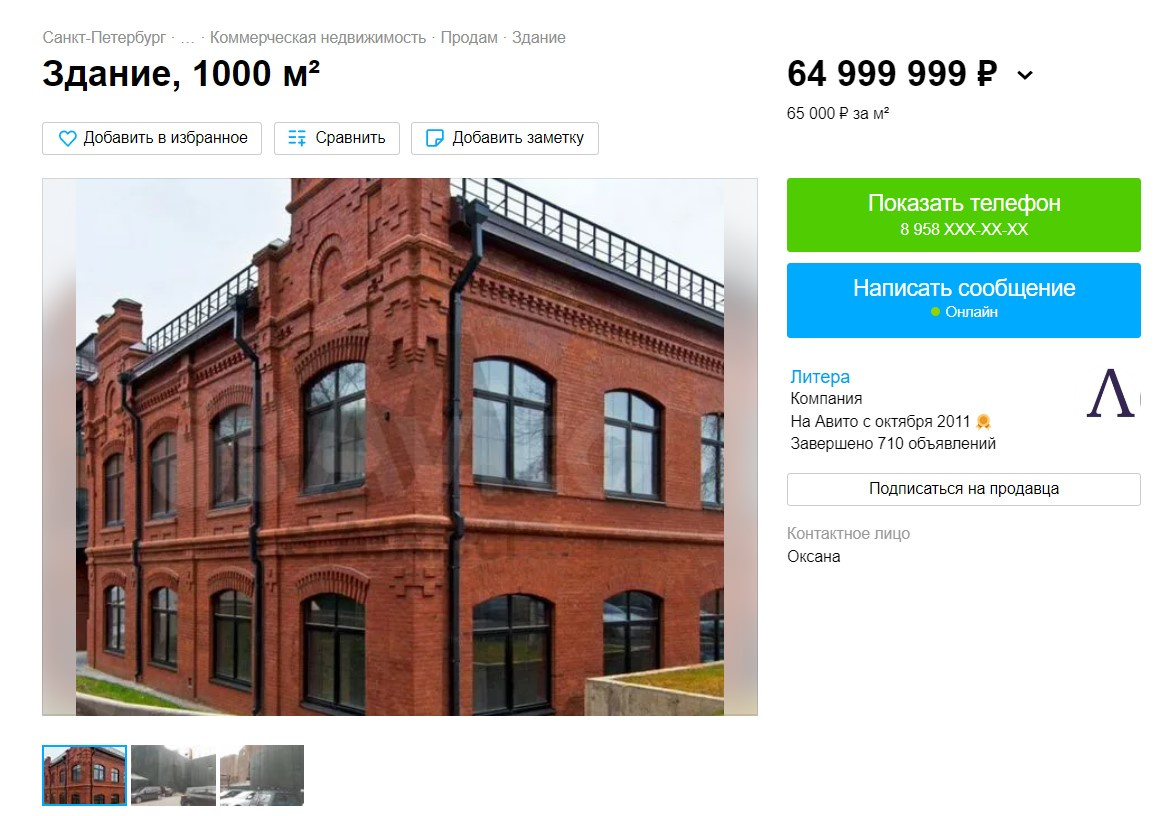Click the Литера company logo
The image size is (1176, 816).
(x=1113, y=394)
